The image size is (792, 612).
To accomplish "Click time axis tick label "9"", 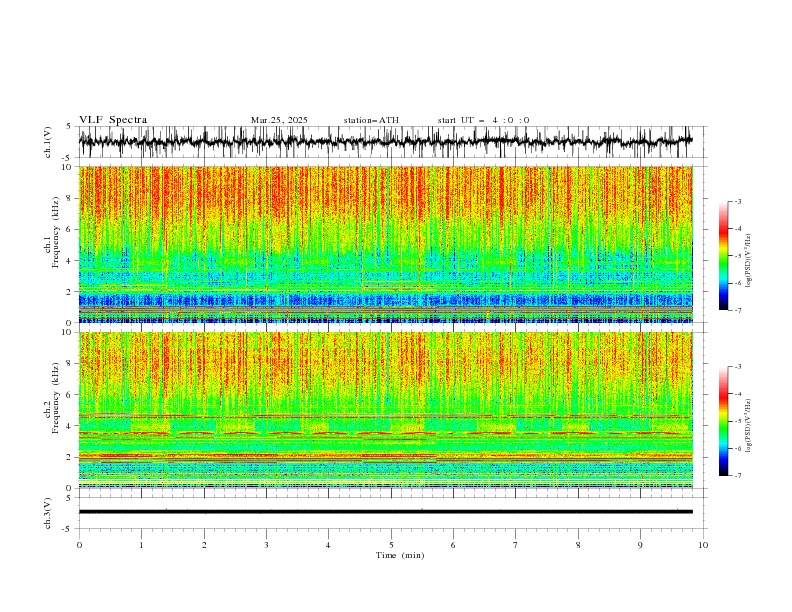I will click(x=640, y=545).
